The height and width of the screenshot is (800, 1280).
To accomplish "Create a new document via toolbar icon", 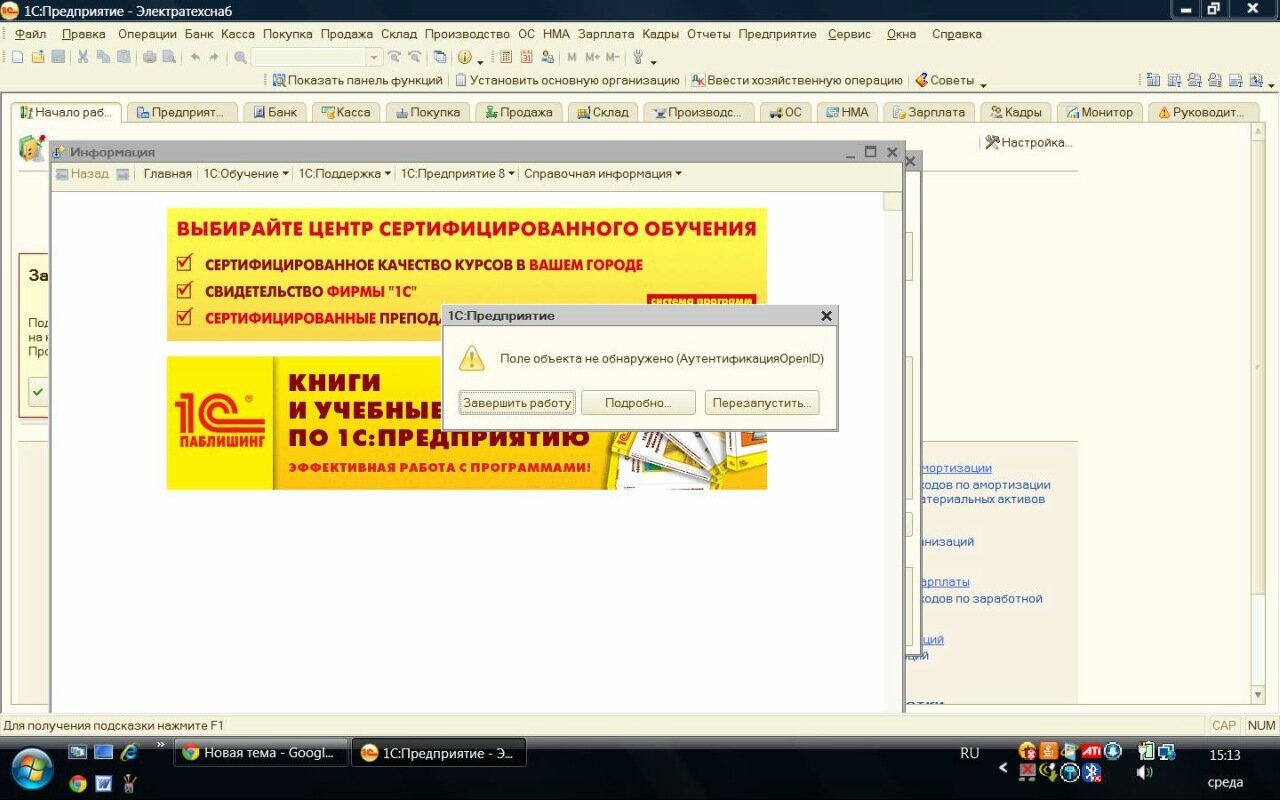I will click(x=17, y=57).
